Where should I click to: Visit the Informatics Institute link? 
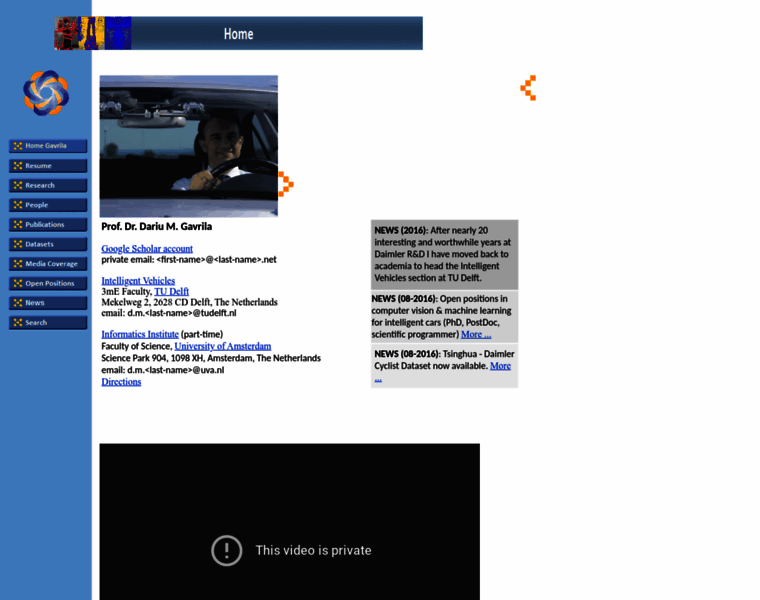[140, 334]
